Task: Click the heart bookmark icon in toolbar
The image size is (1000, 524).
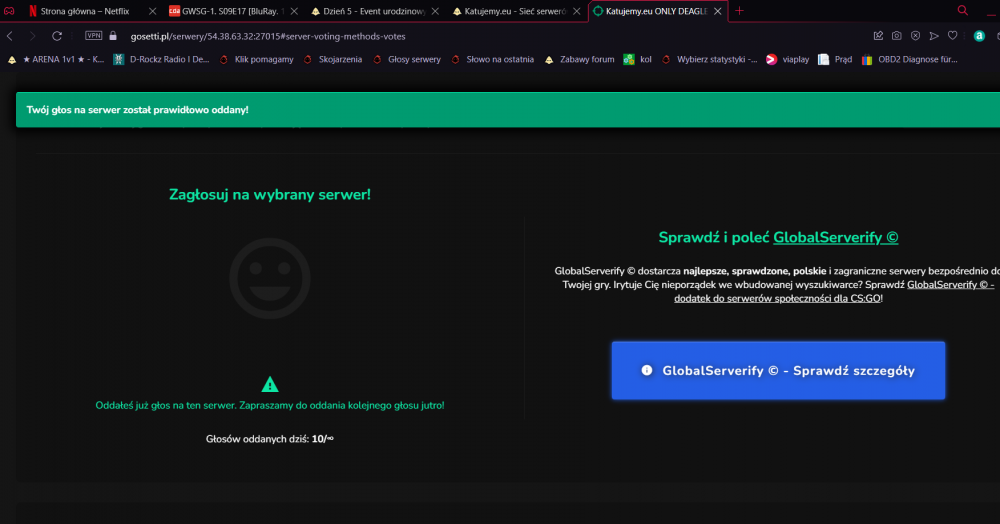Action: coord(952,36)
